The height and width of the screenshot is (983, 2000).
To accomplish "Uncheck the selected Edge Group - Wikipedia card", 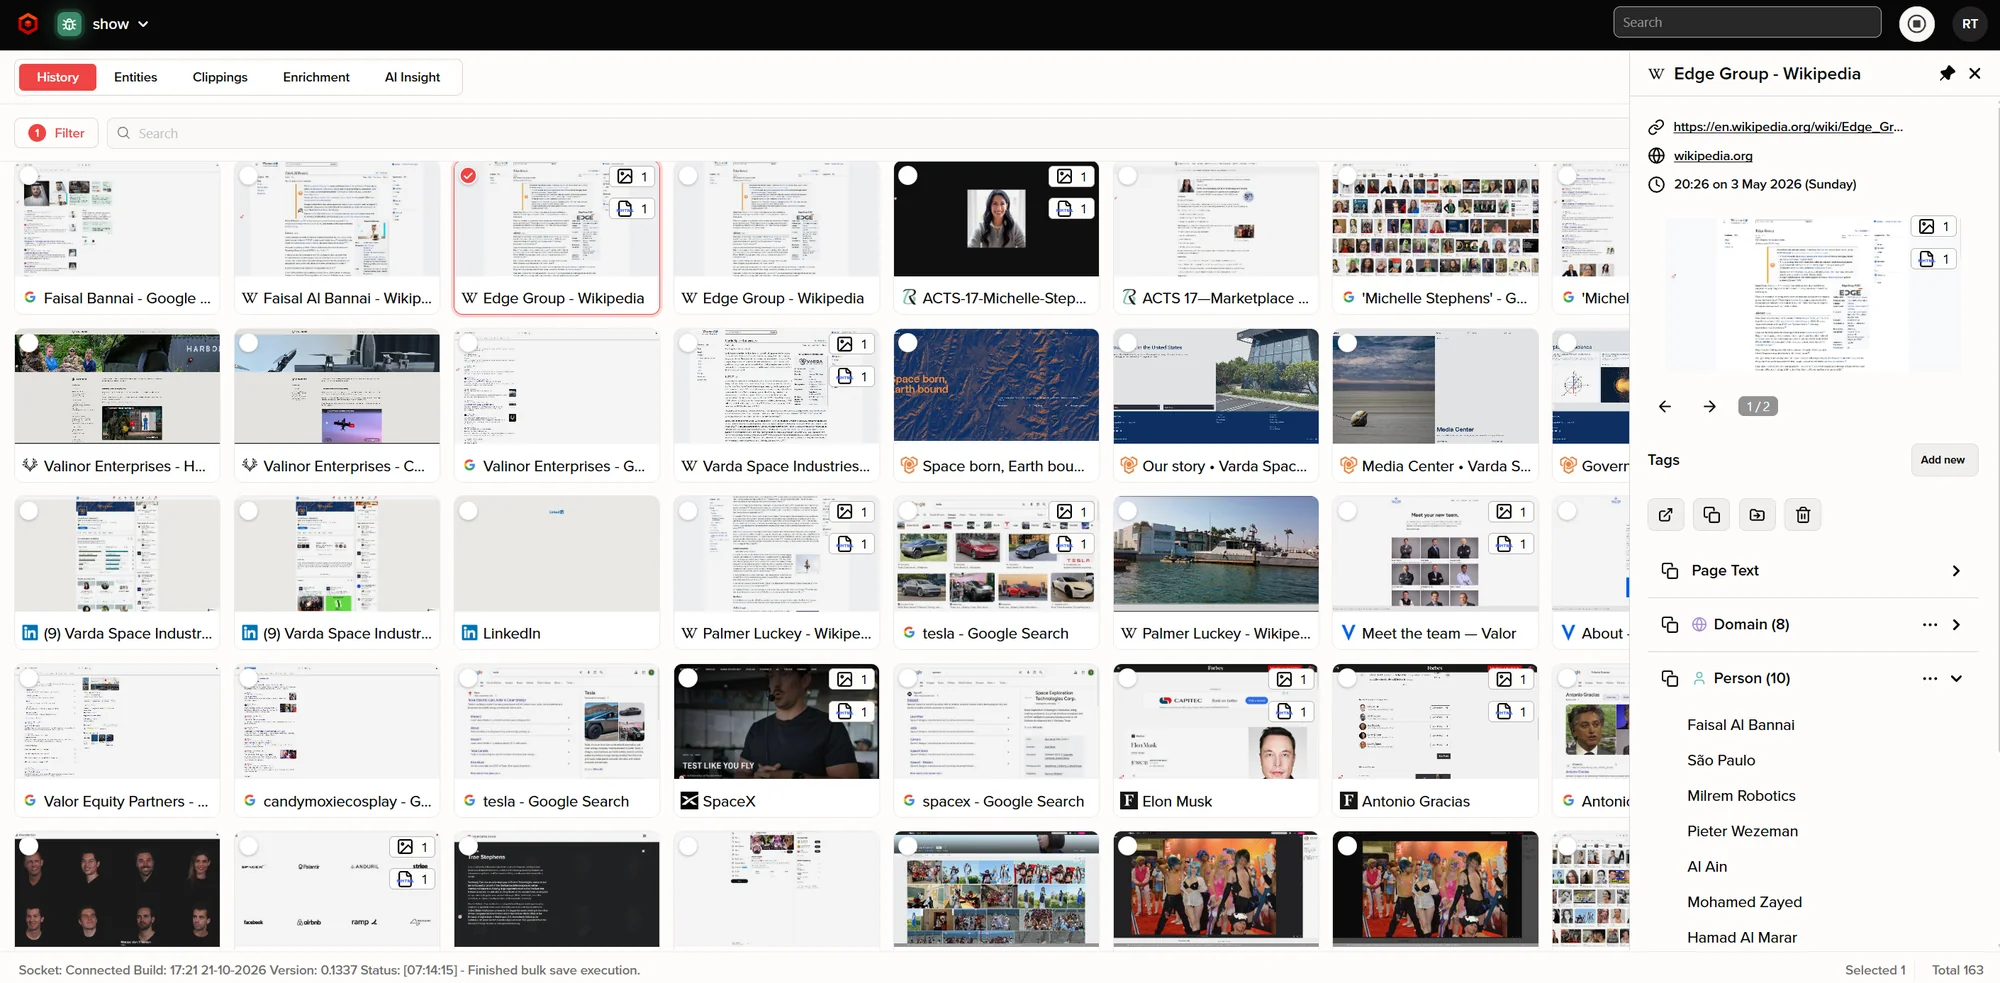I will (x=468, y=176).
